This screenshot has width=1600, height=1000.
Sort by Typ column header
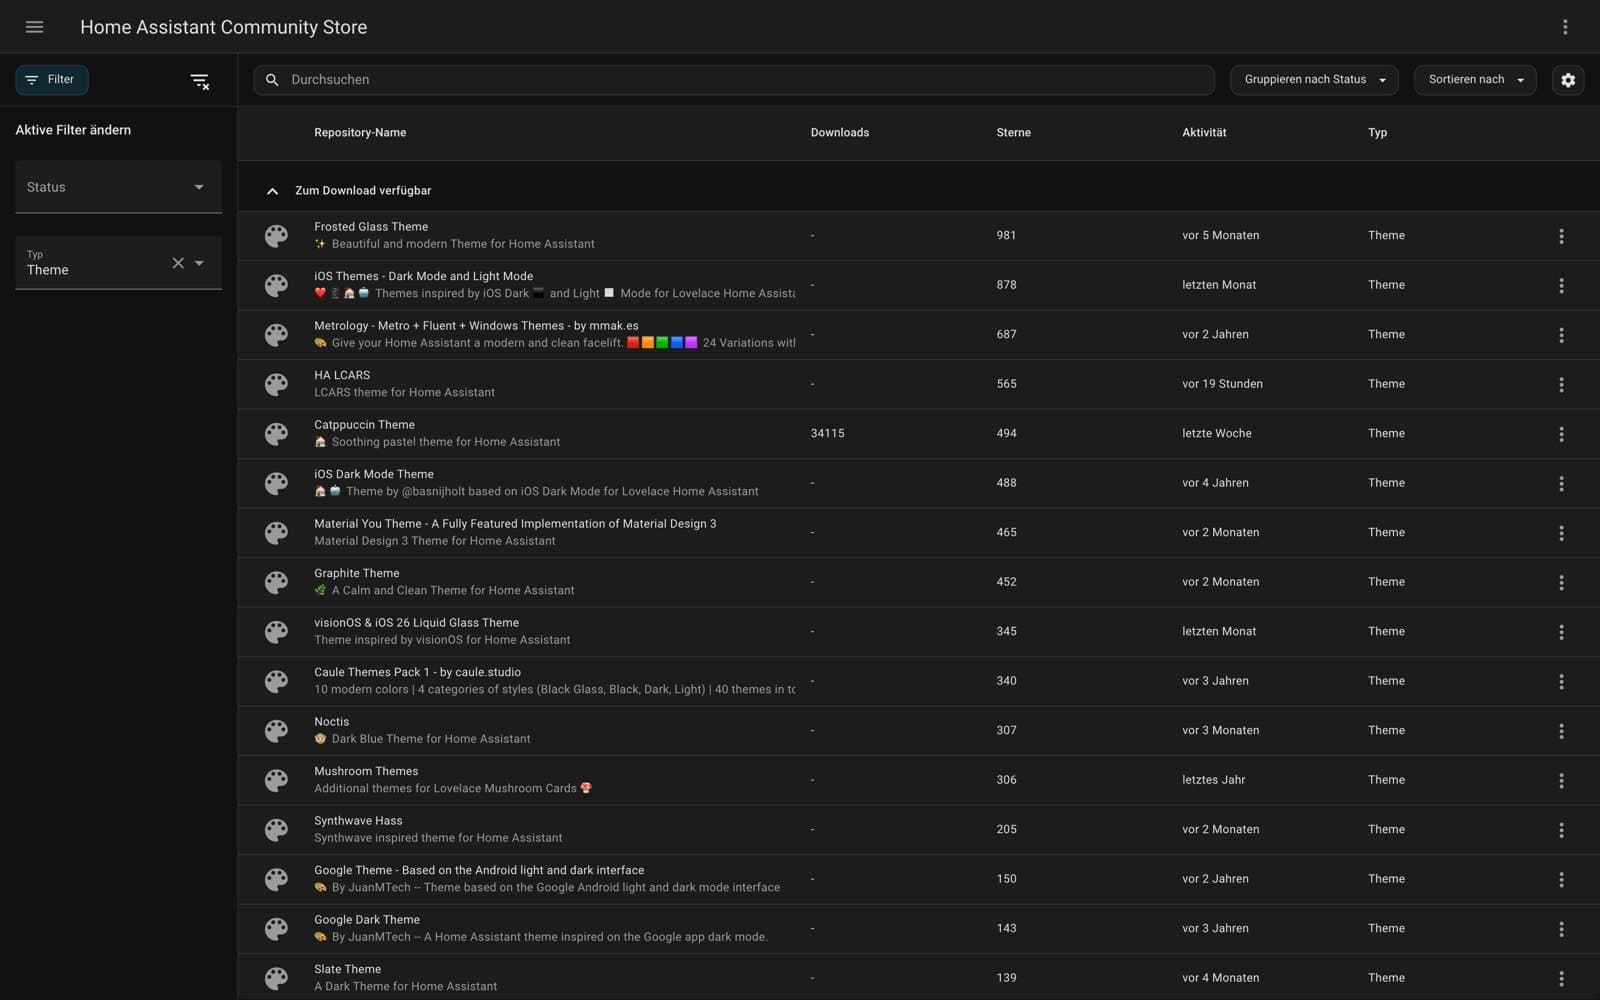pos(1377,133)
